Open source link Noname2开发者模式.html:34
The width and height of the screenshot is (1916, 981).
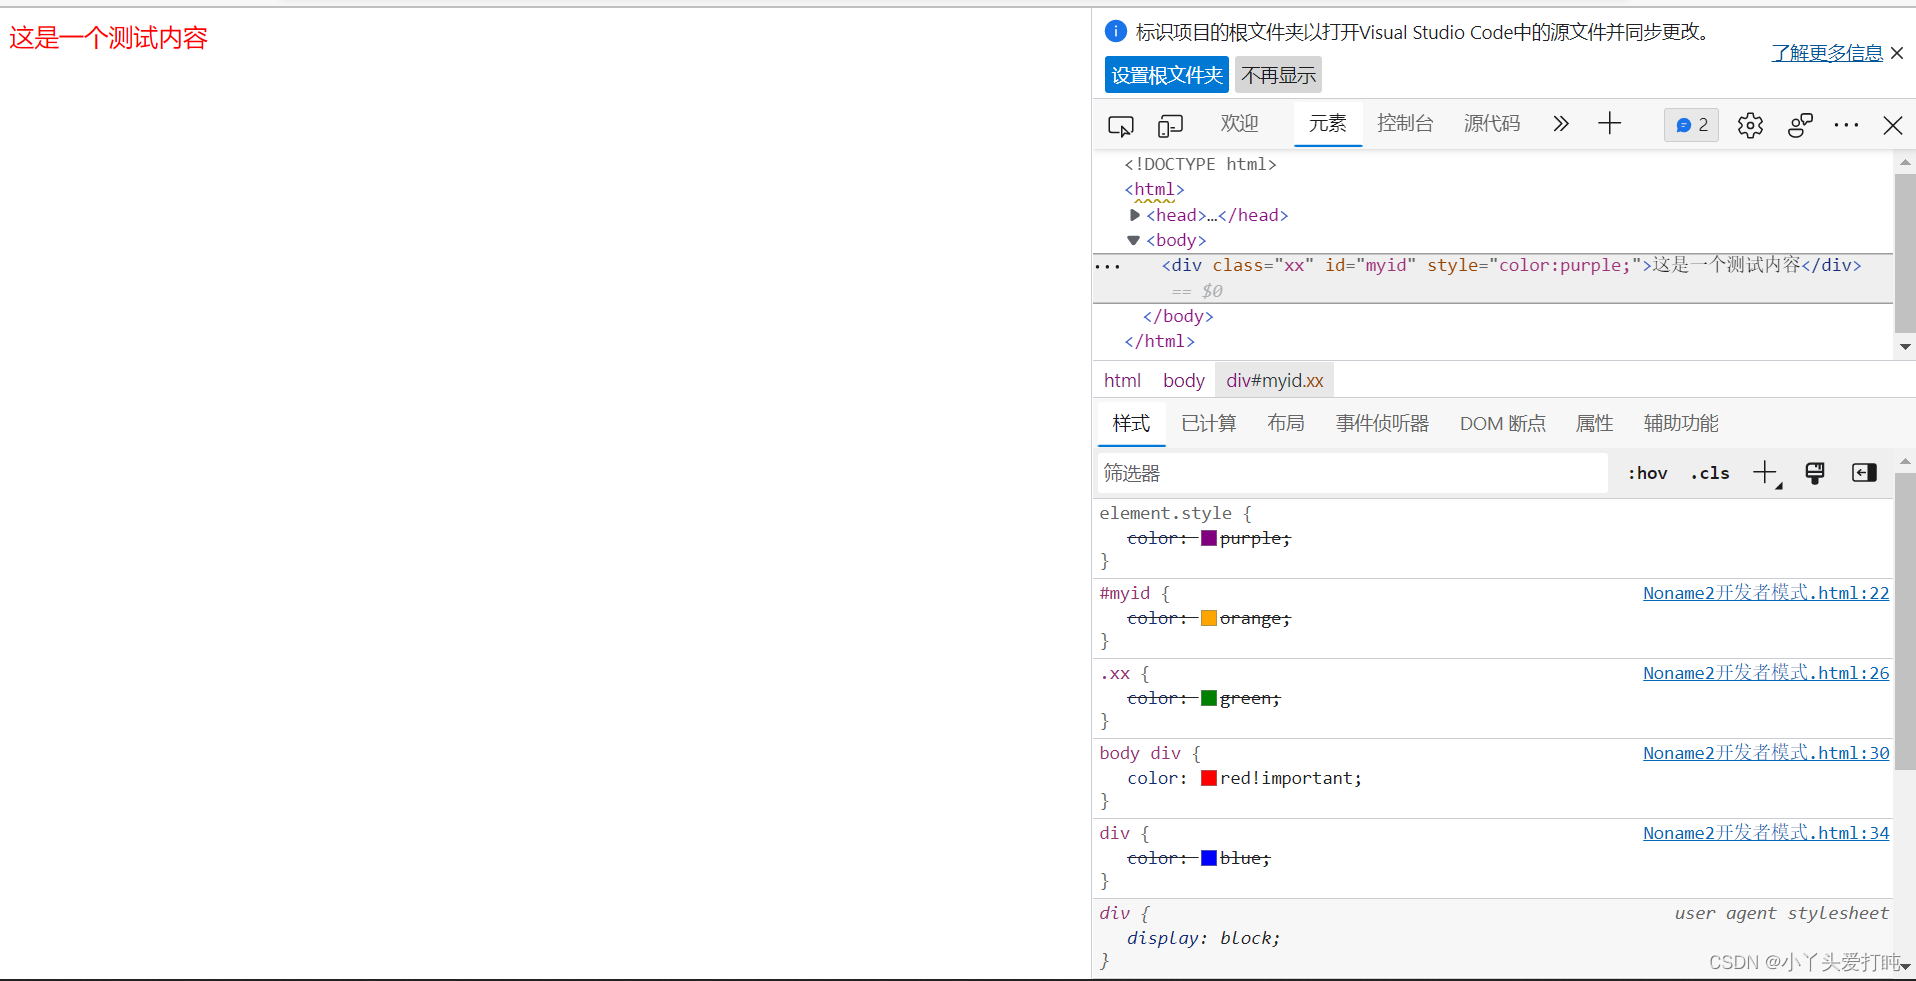click(x=1766, y=833)
